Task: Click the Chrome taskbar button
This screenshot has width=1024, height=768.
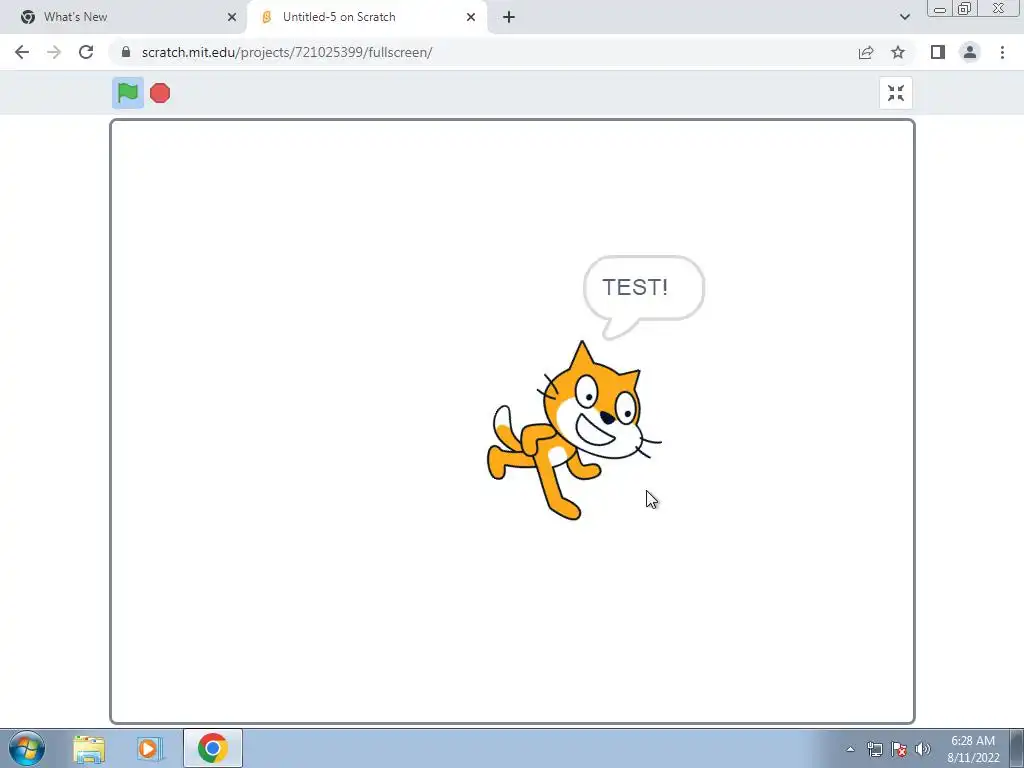Action: [213, 748]
